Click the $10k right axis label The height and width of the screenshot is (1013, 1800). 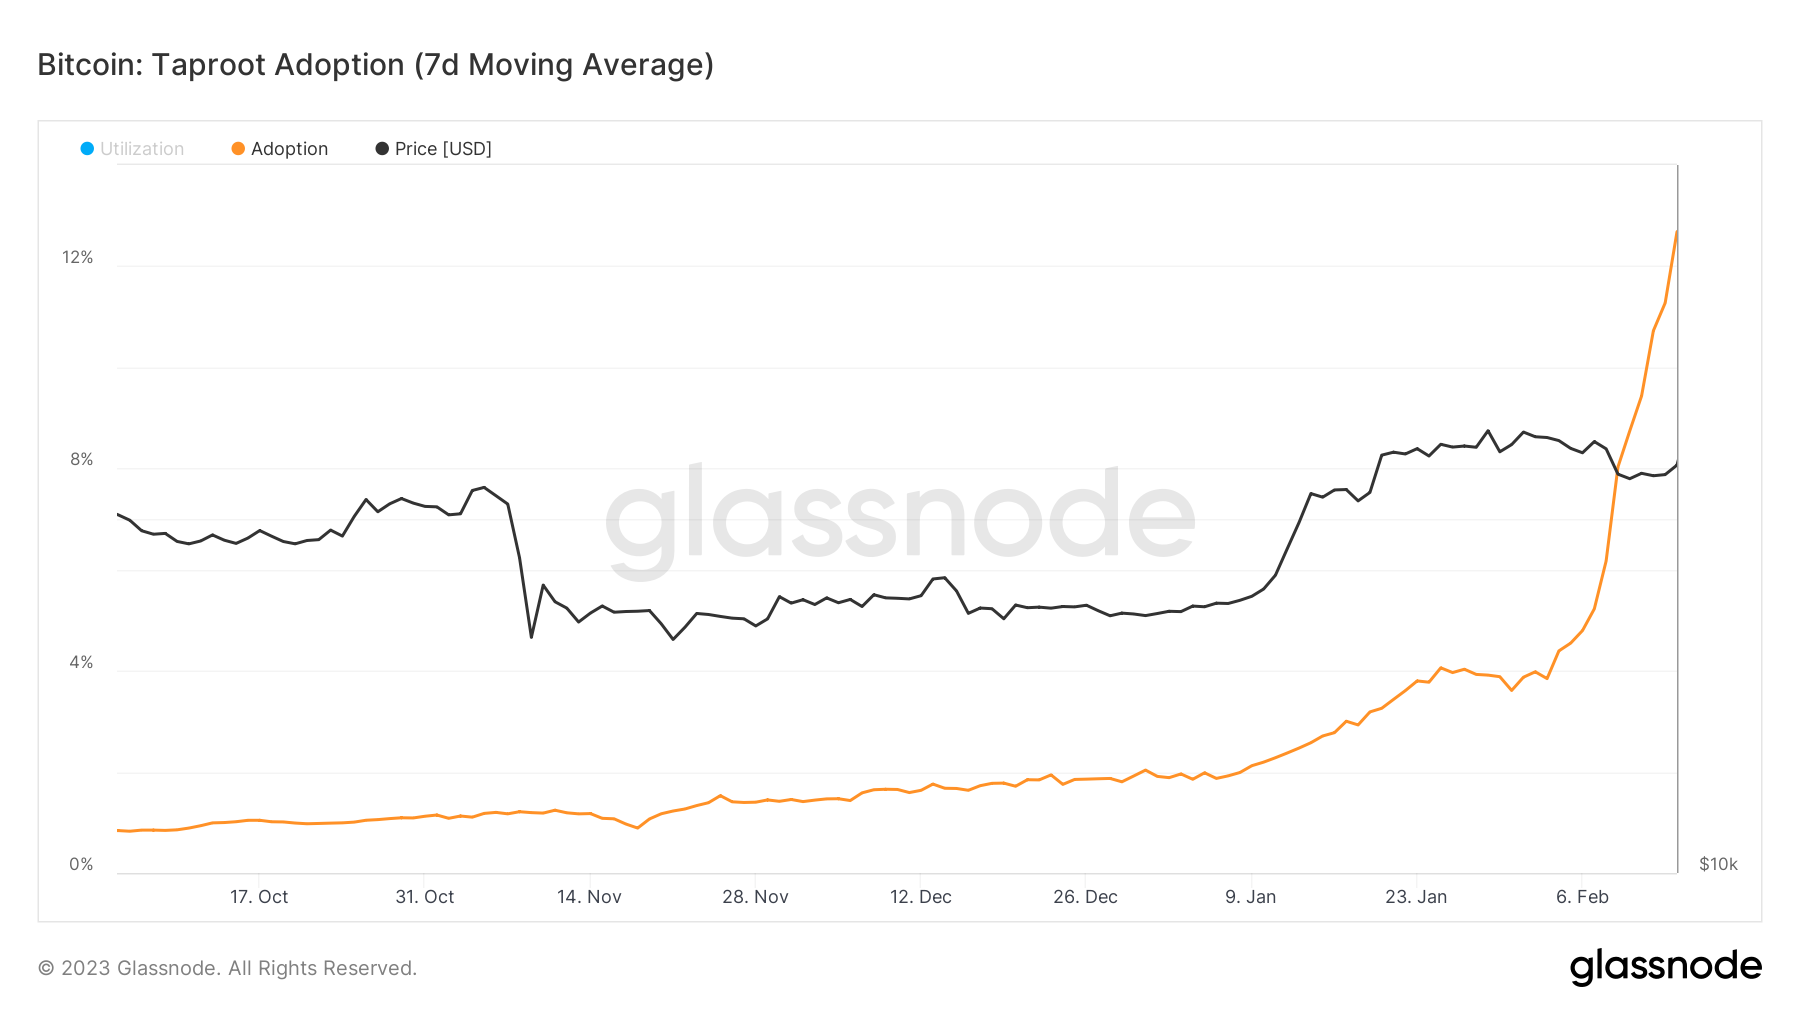[1718, 865]
